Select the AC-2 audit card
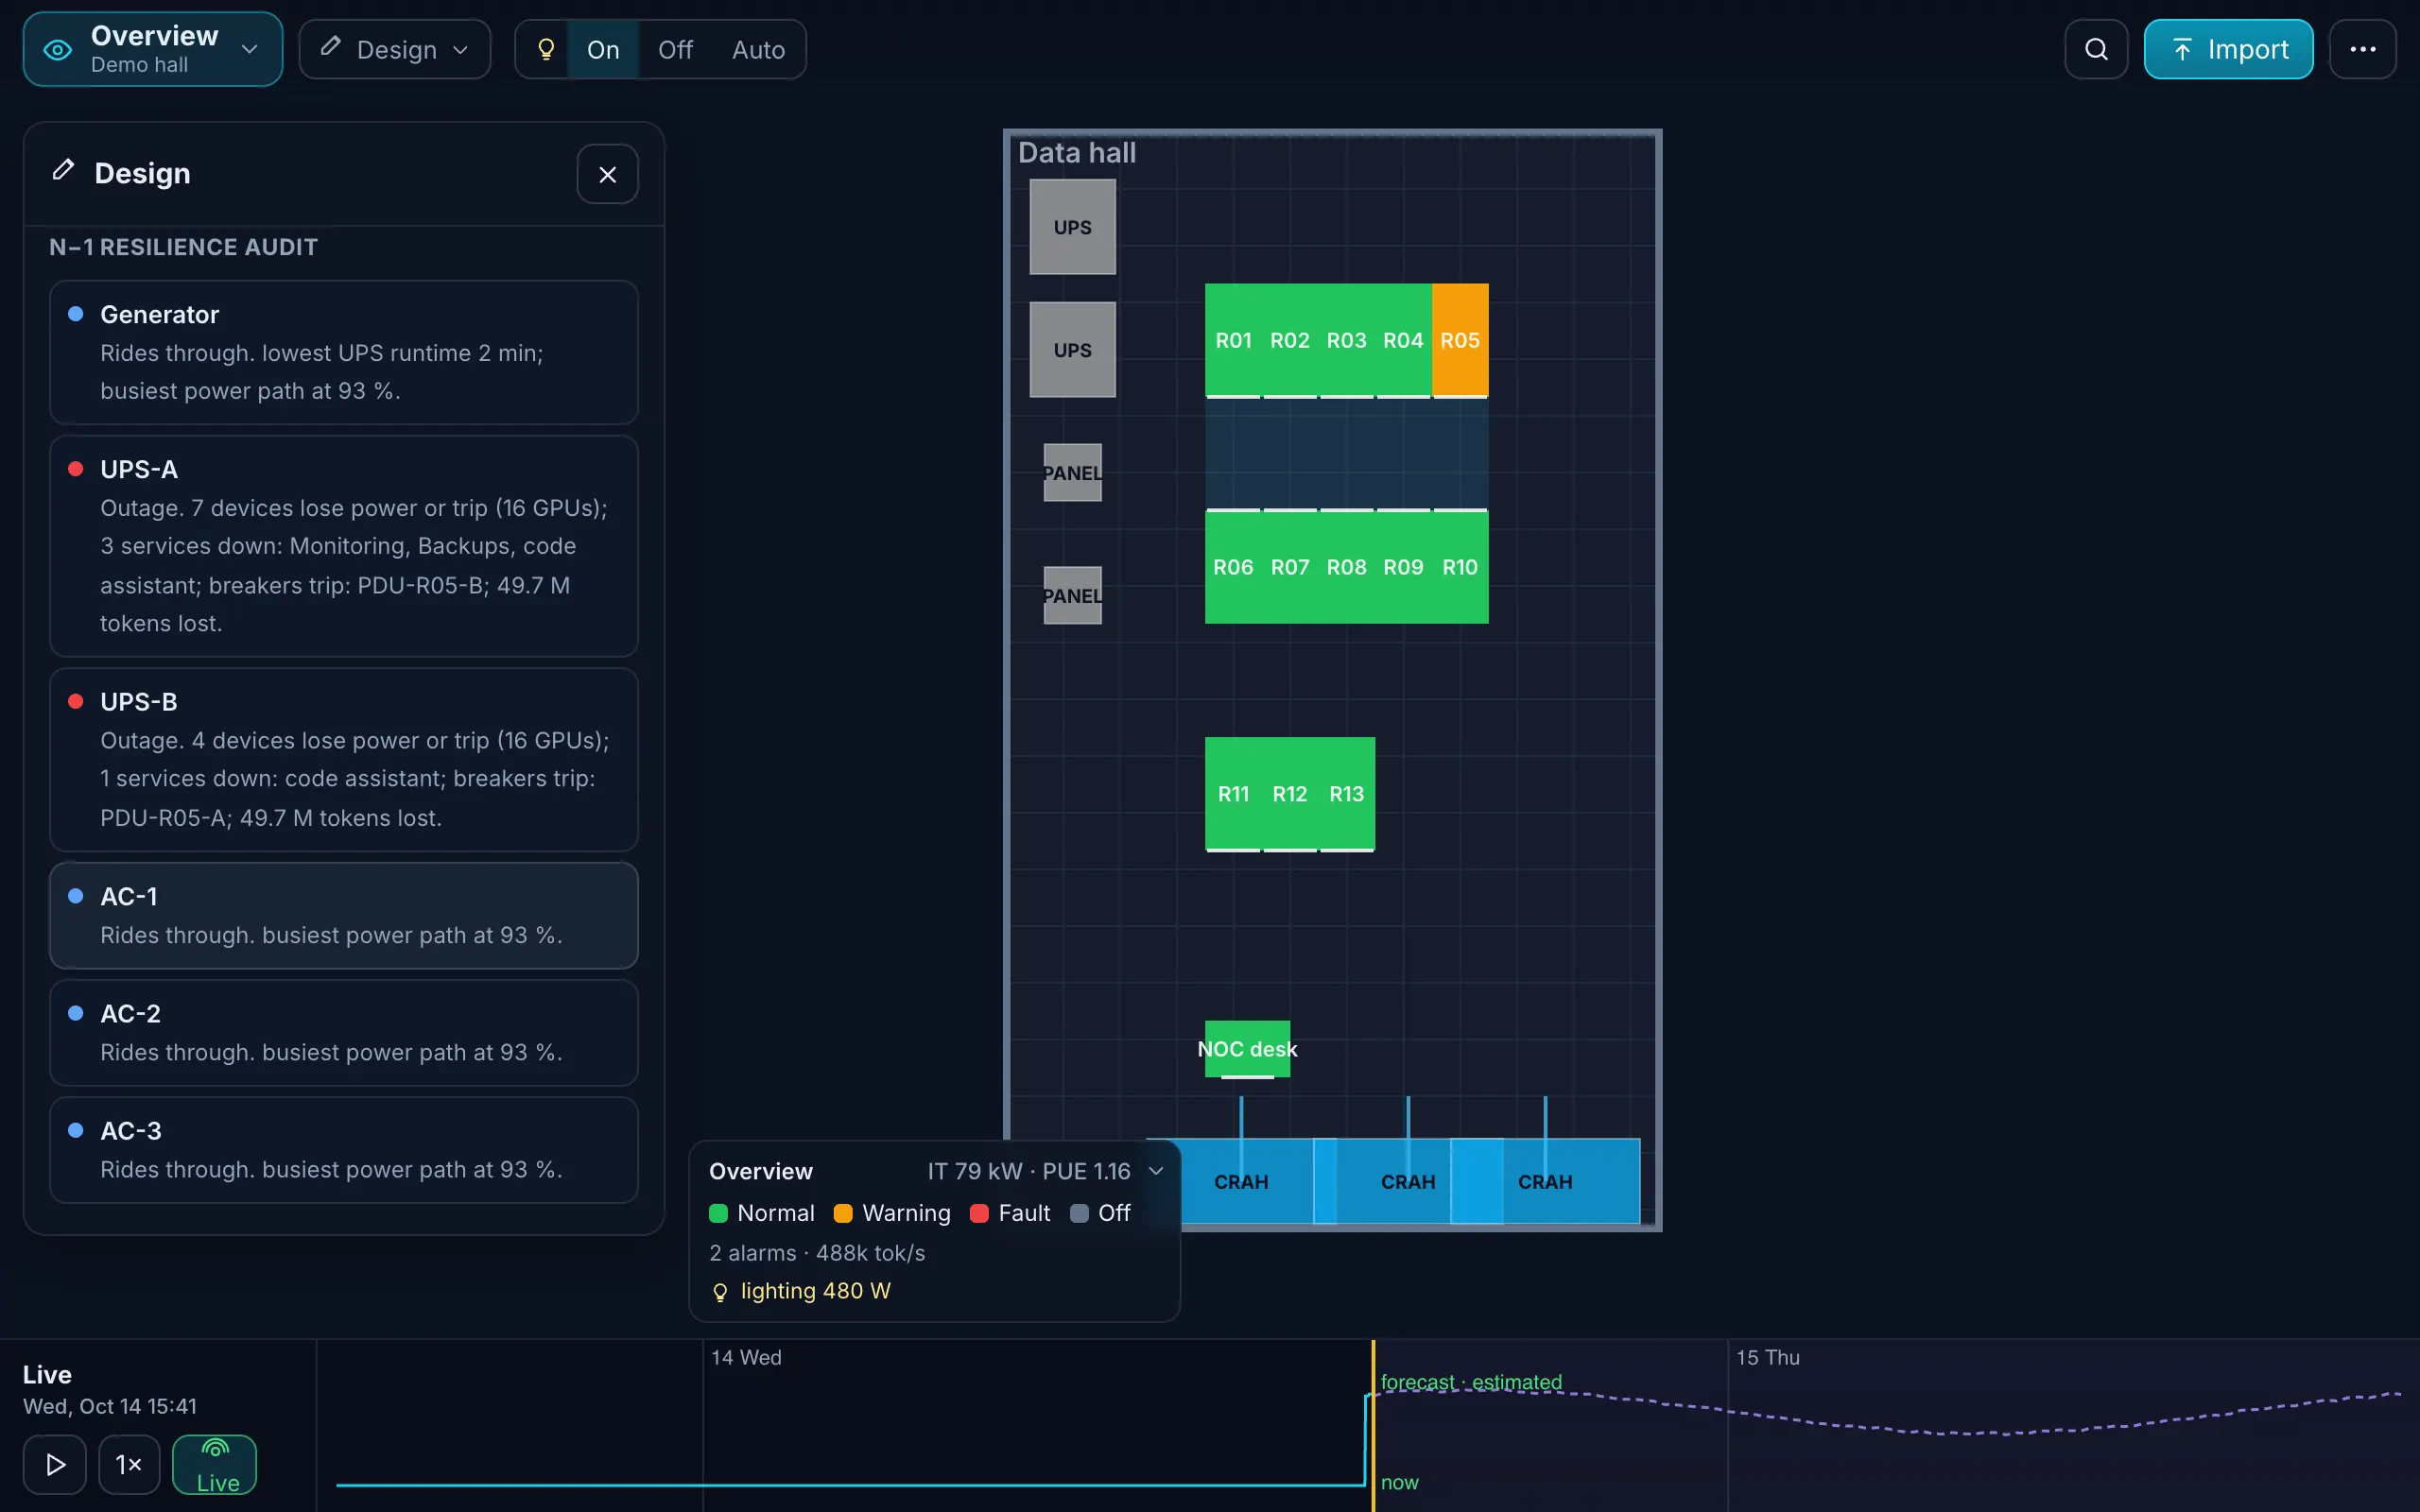 (344, 1033)
